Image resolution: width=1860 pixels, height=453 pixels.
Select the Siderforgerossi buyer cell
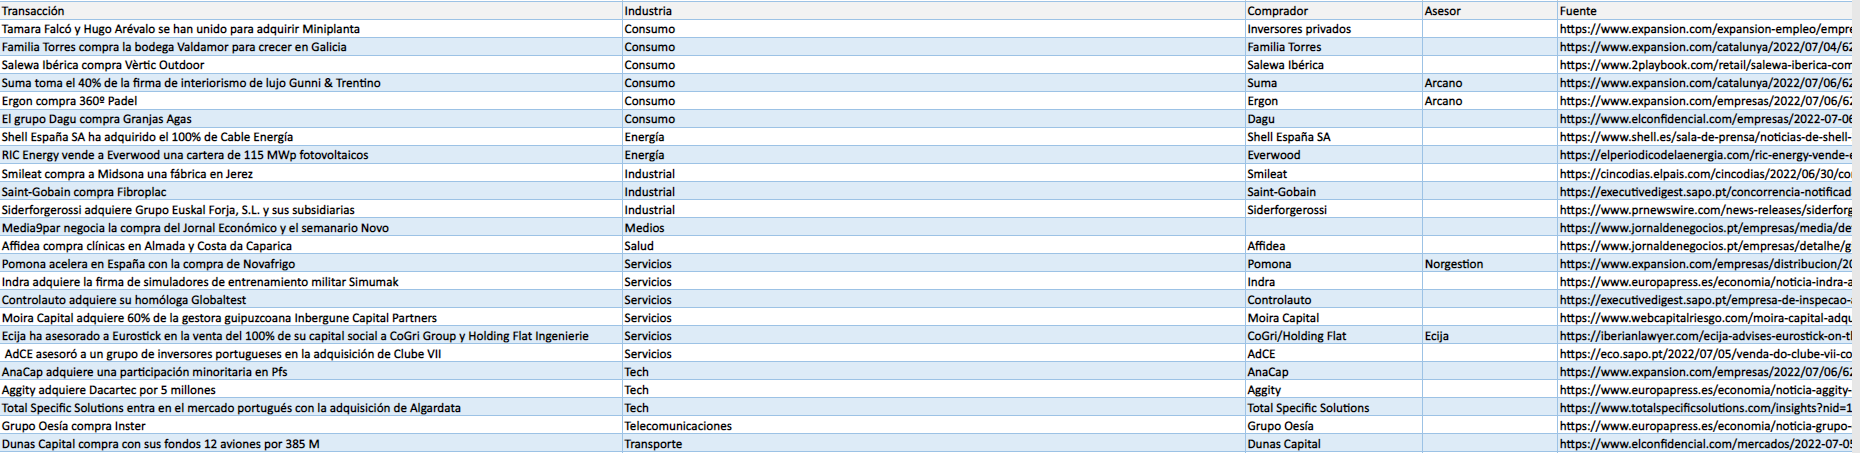(x=1334, y=210)
